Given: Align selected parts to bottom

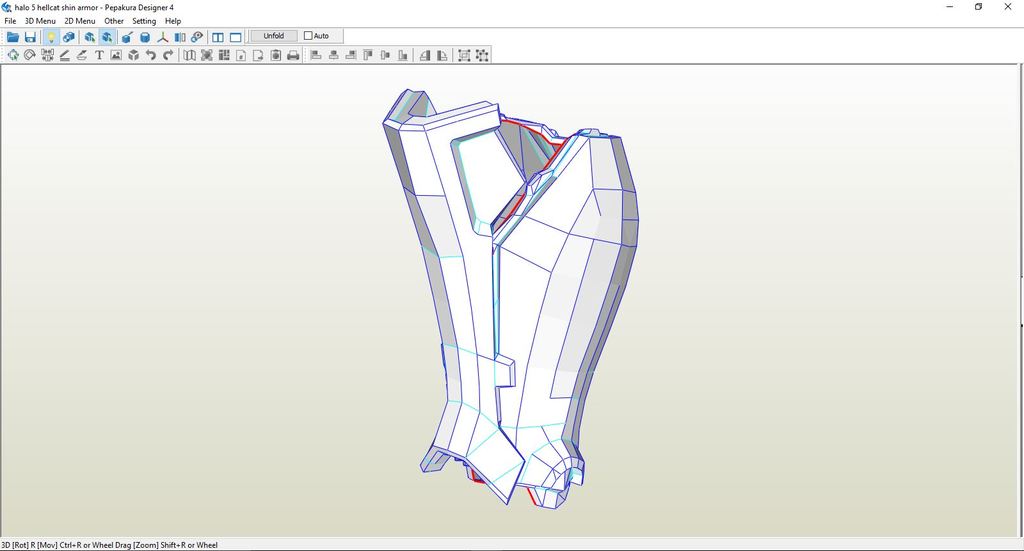Looking at the screenshot, I should pyautogui.click(x=403, y=55).
